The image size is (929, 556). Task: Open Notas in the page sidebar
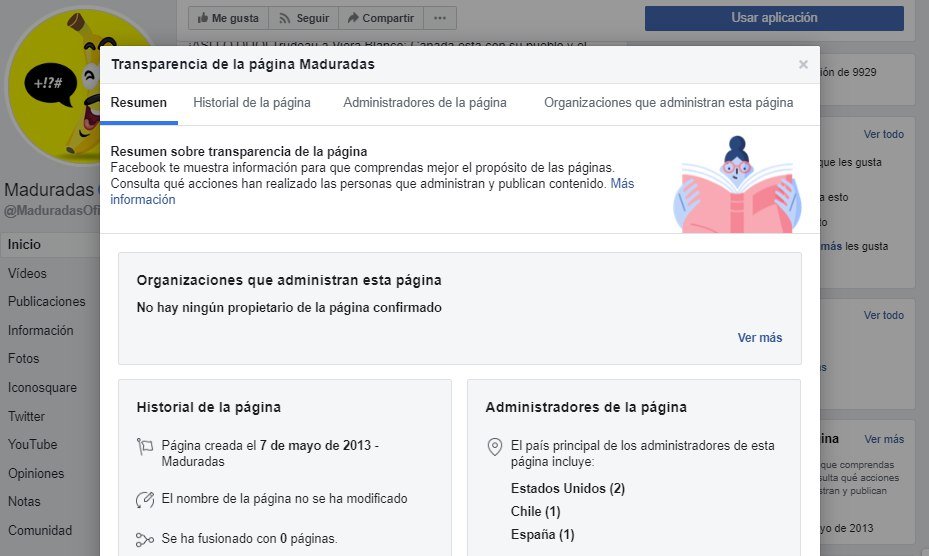pyautogui.click(x=24, y=501)
